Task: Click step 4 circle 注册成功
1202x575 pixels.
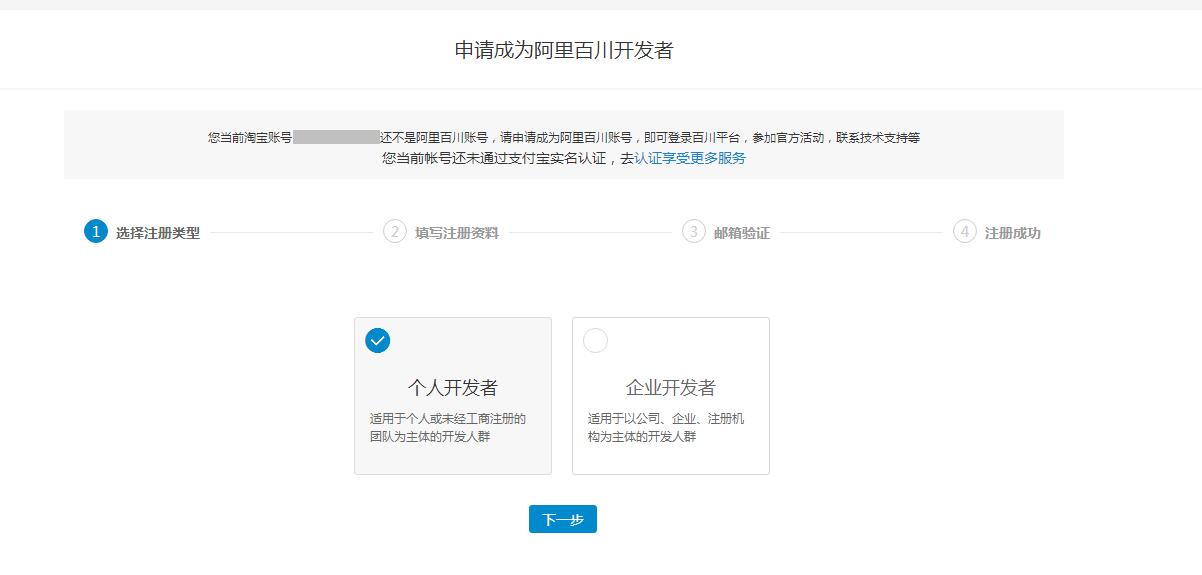Action: [965, 232]
